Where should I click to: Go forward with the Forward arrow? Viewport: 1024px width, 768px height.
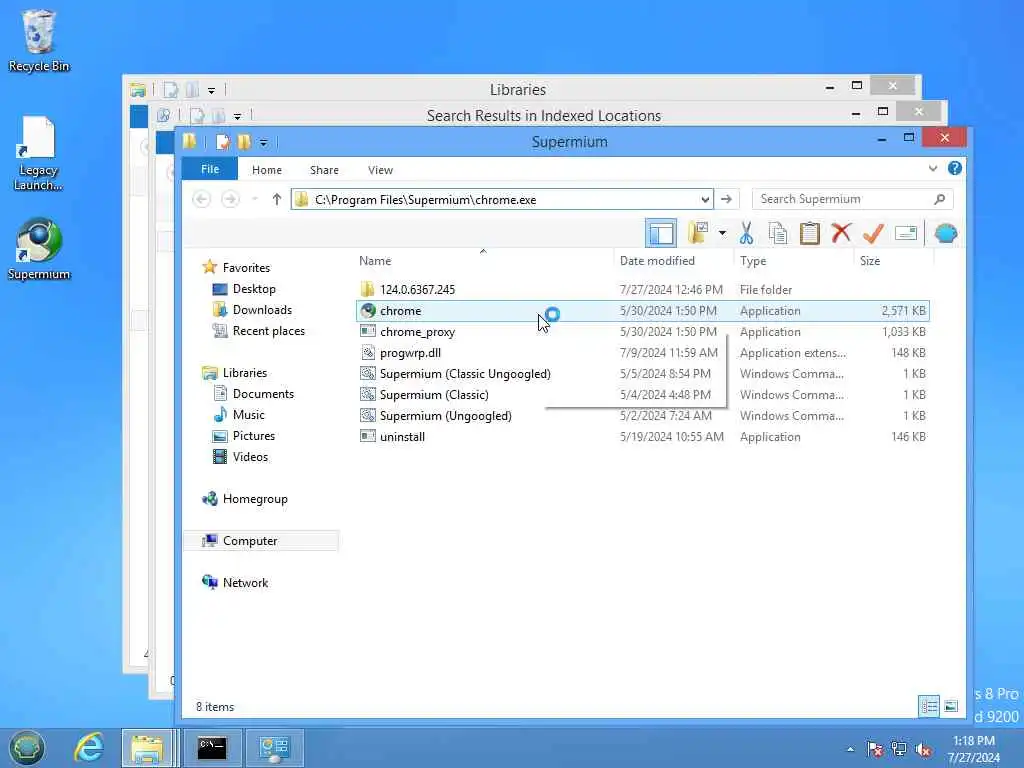(230, 199)
